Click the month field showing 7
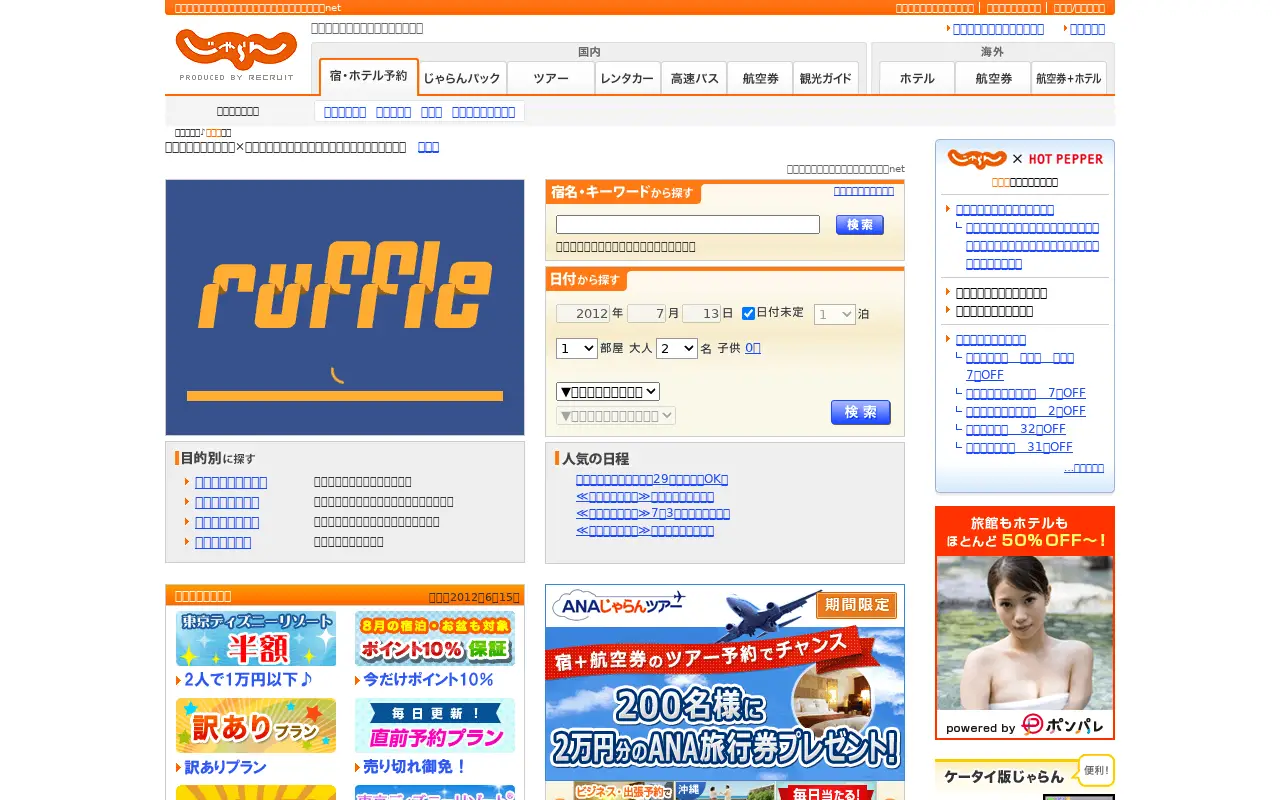This screenshot has height=800, width=1280. coord(647,314)
